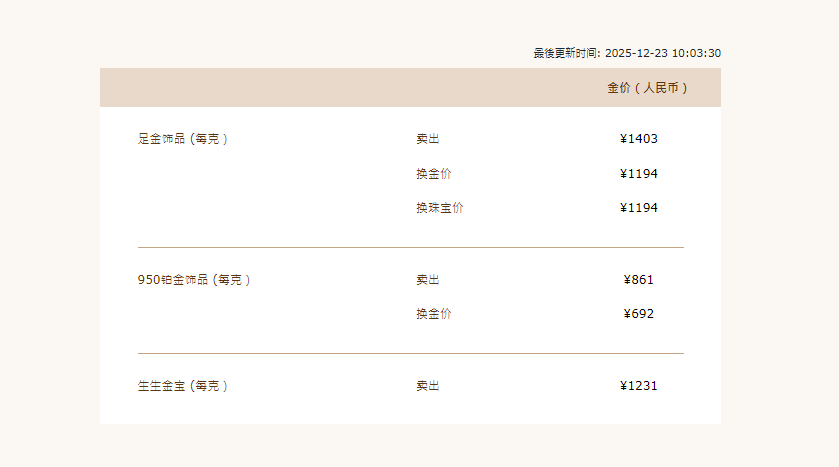The image size is (839, 467).
Task: Click 卖出 in the 生生金宝 row
Action: (428, 386)
